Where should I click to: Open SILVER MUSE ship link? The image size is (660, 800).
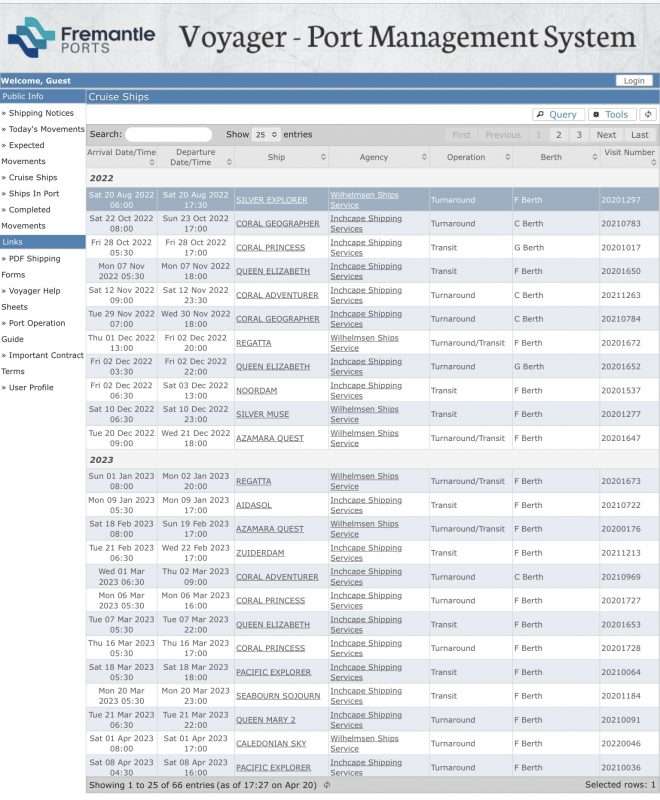pyautogui.click(x=262, y=414)
